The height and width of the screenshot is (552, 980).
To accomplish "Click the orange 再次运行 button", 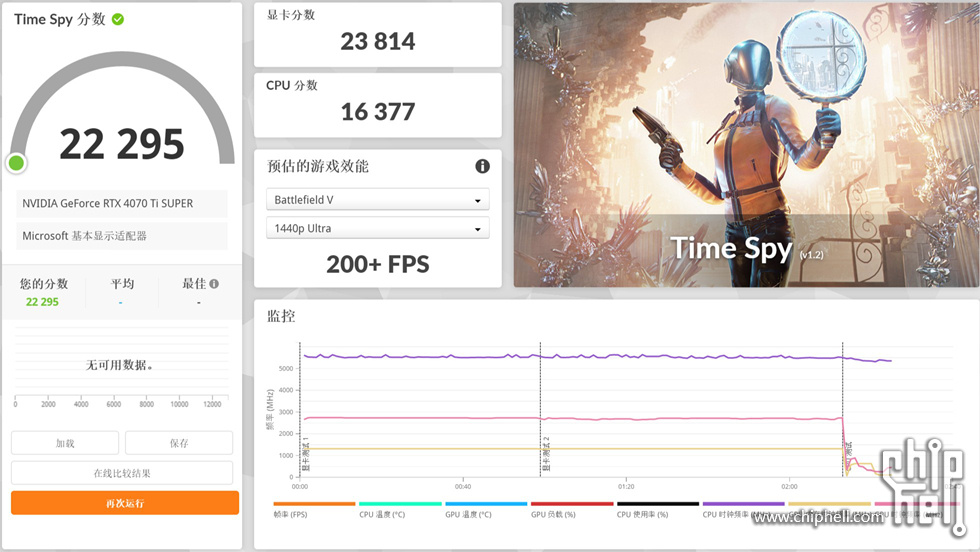I will coord(124,503).
